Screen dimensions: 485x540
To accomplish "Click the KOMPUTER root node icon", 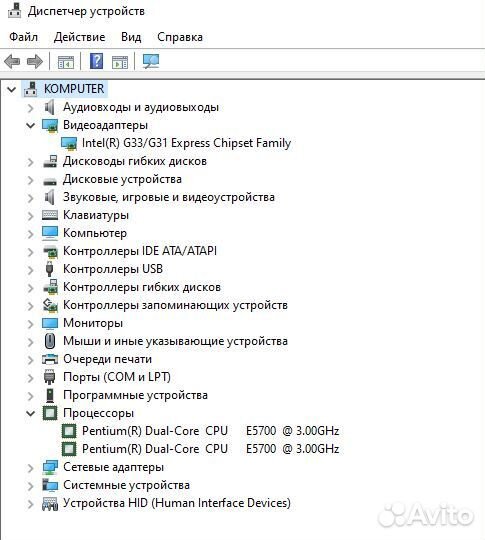I will pyautogui.click(x=30, y=89).
